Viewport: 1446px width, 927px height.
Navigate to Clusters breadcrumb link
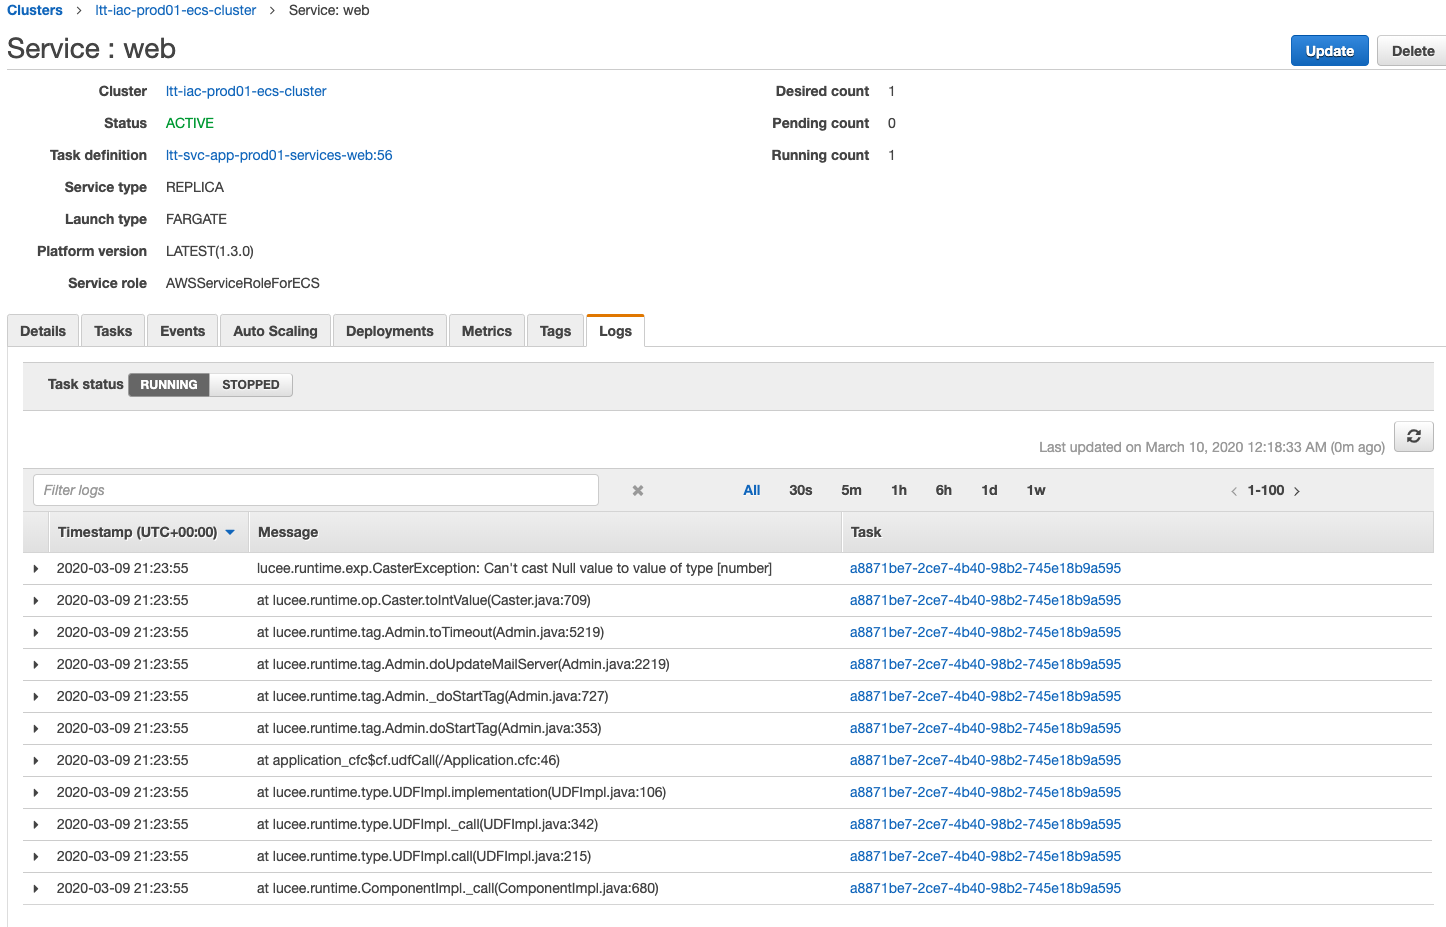coord(35,10)
